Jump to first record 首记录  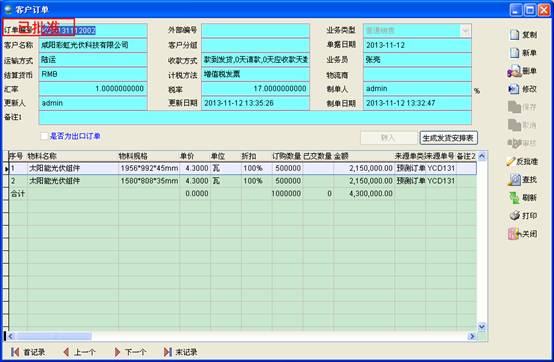pos(28,352)
